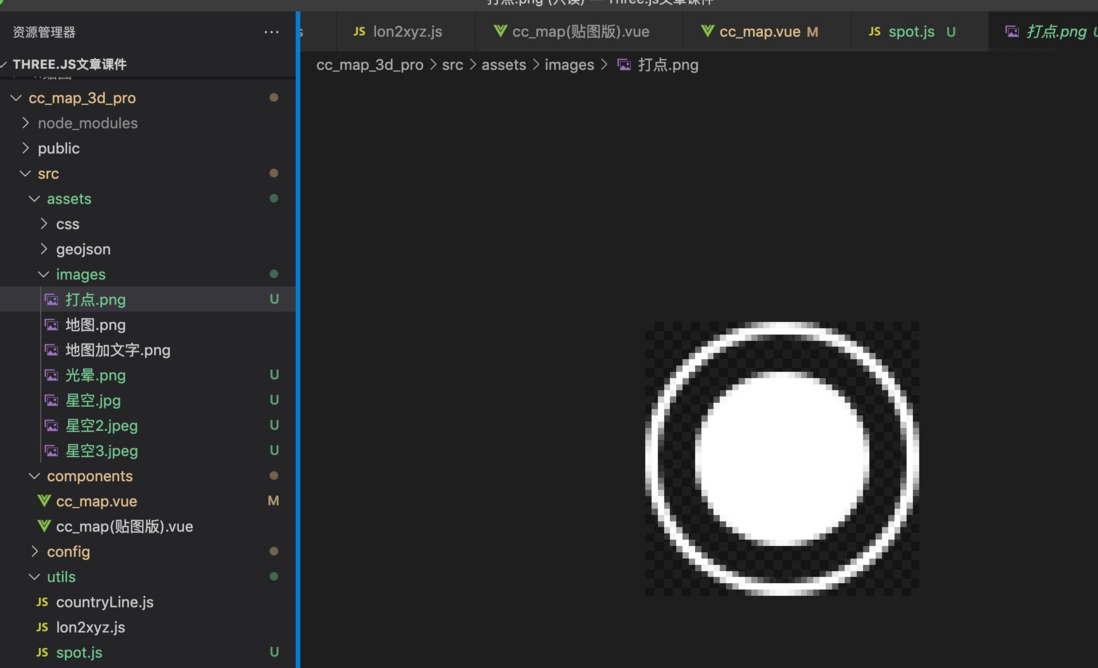Click cc_map_3d_pro in the breadcrumb

pyautogui.click(x=370, y=65)
